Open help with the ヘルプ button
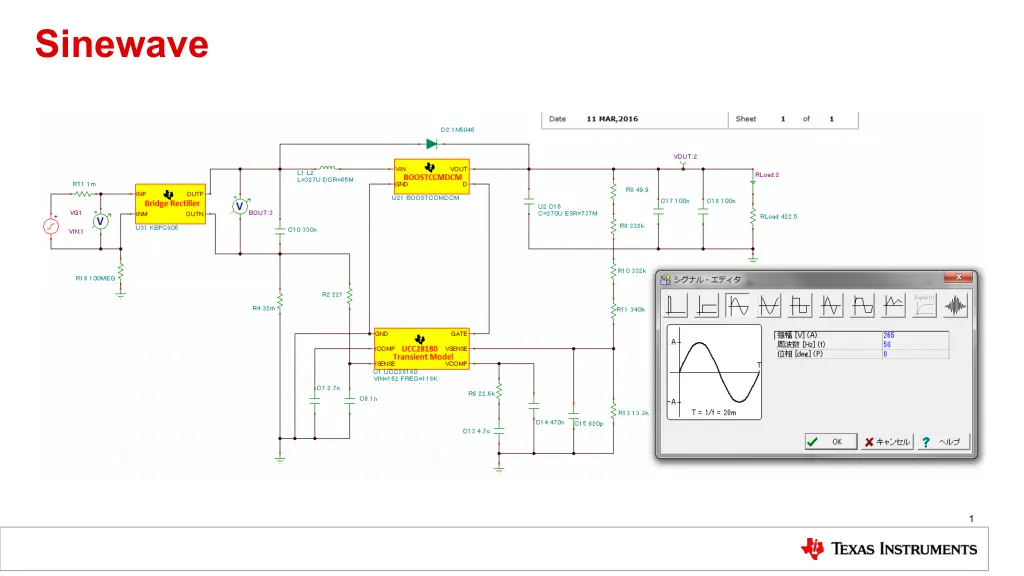The width and height of the screenshot is (1024, 576). [x=942, y=441]
